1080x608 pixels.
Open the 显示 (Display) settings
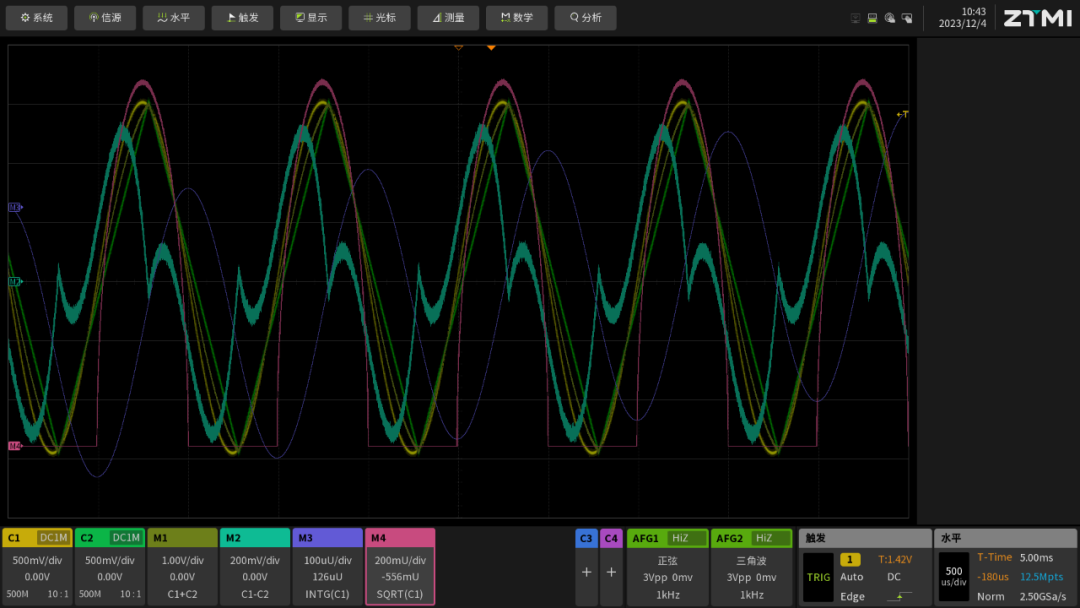point(310,18)
